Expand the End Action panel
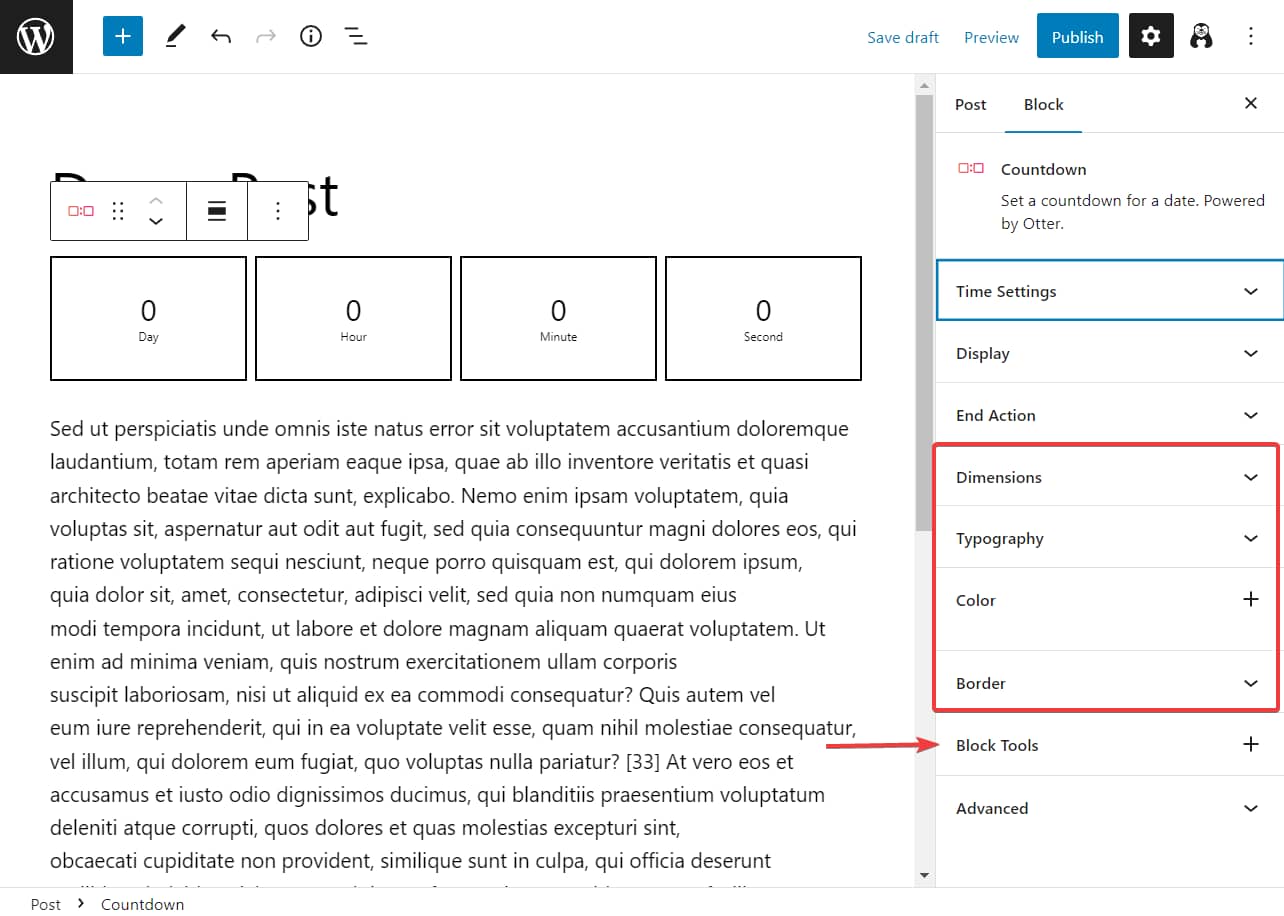This screenshot has width=1284, height=916. coord(1110,415)
